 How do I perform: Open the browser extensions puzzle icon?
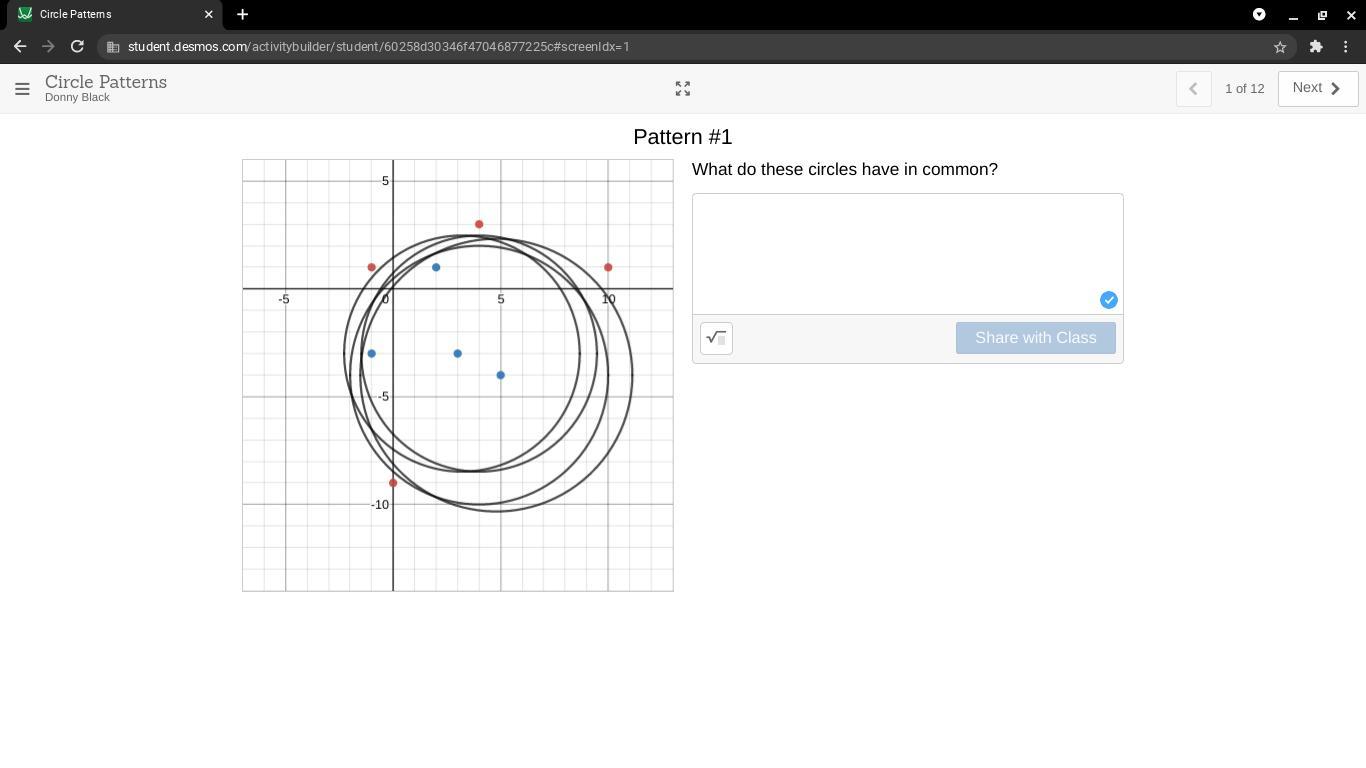1316,46
